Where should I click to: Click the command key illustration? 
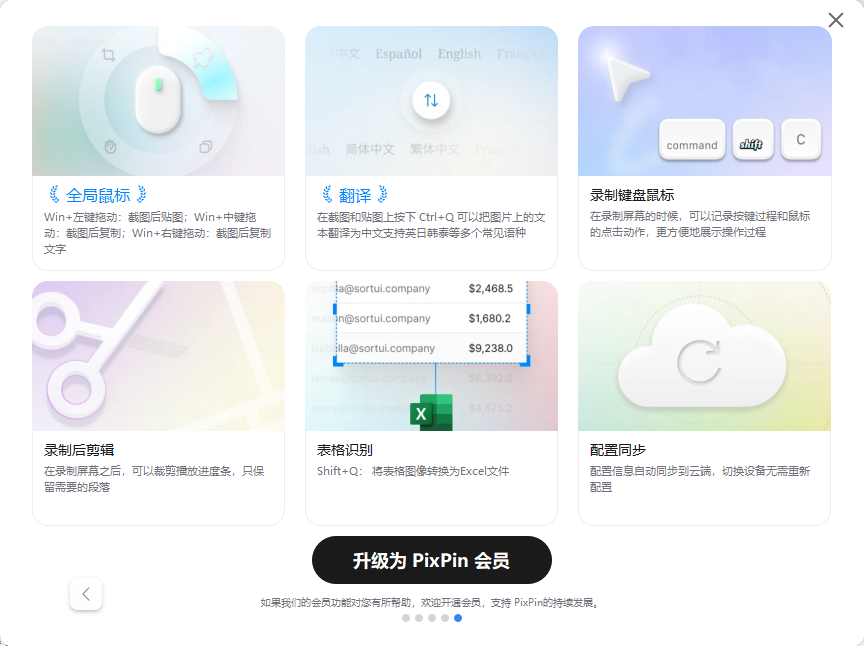692,140
